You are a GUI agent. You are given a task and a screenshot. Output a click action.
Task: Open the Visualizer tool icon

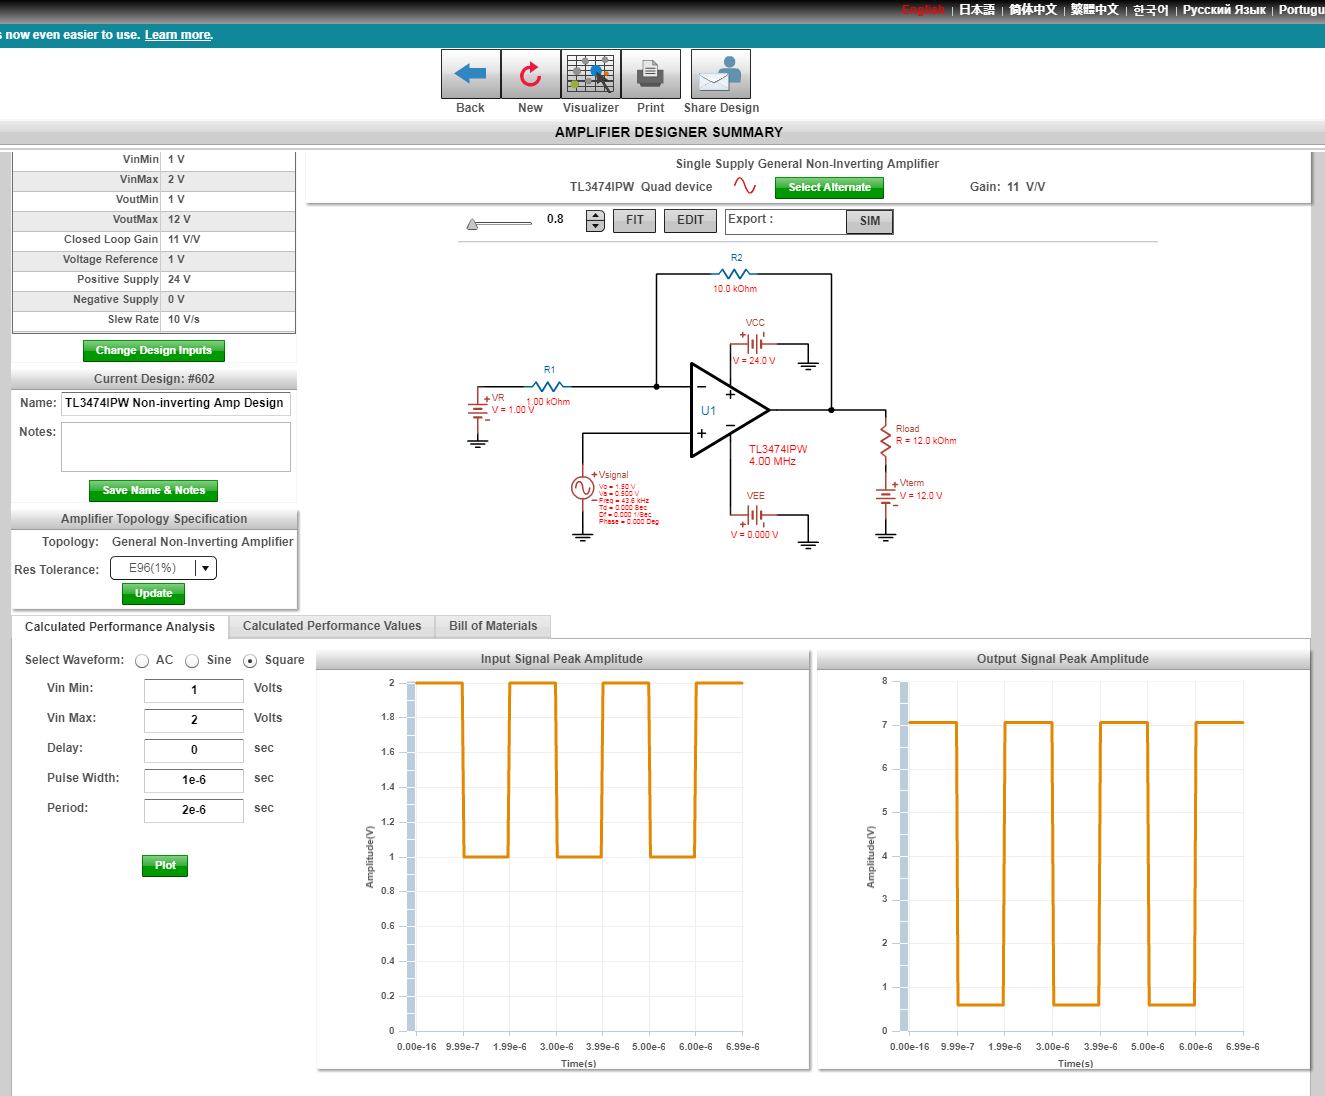point(590,74)
